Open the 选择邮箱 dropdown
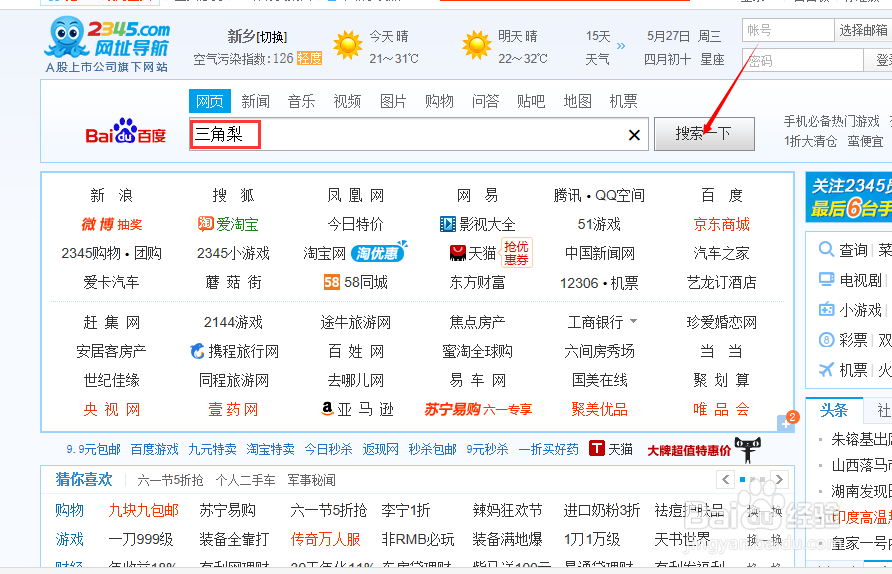892x574 pixels. 863,30
